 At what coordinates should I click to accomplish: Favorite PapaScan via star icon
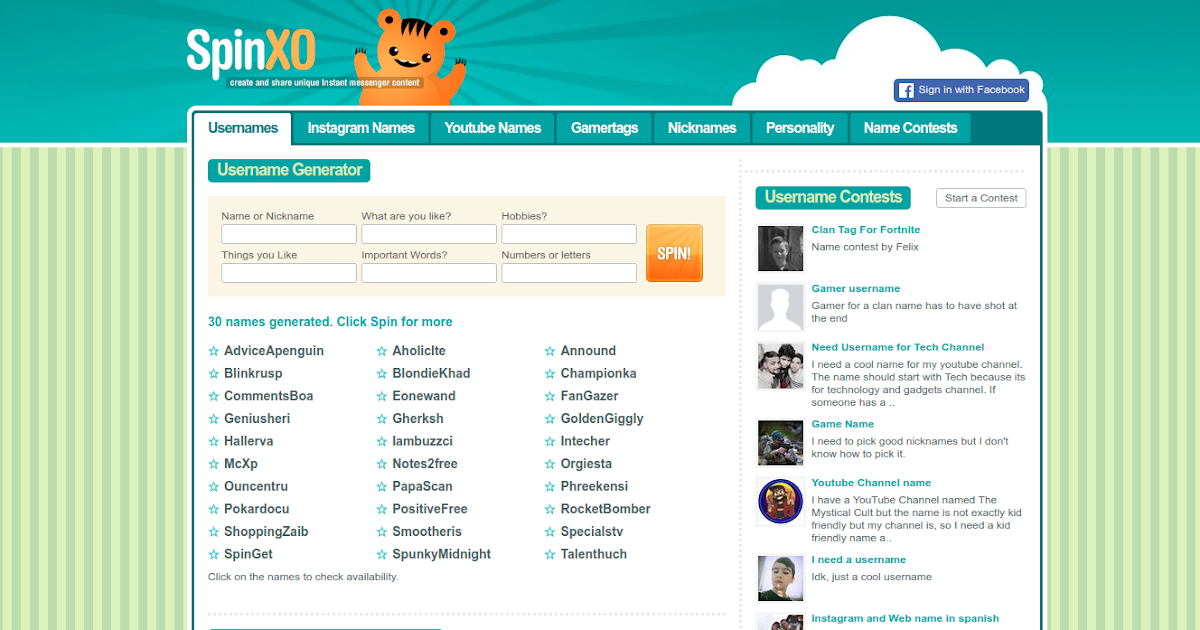pyautogui.click(x=382, y=487)
